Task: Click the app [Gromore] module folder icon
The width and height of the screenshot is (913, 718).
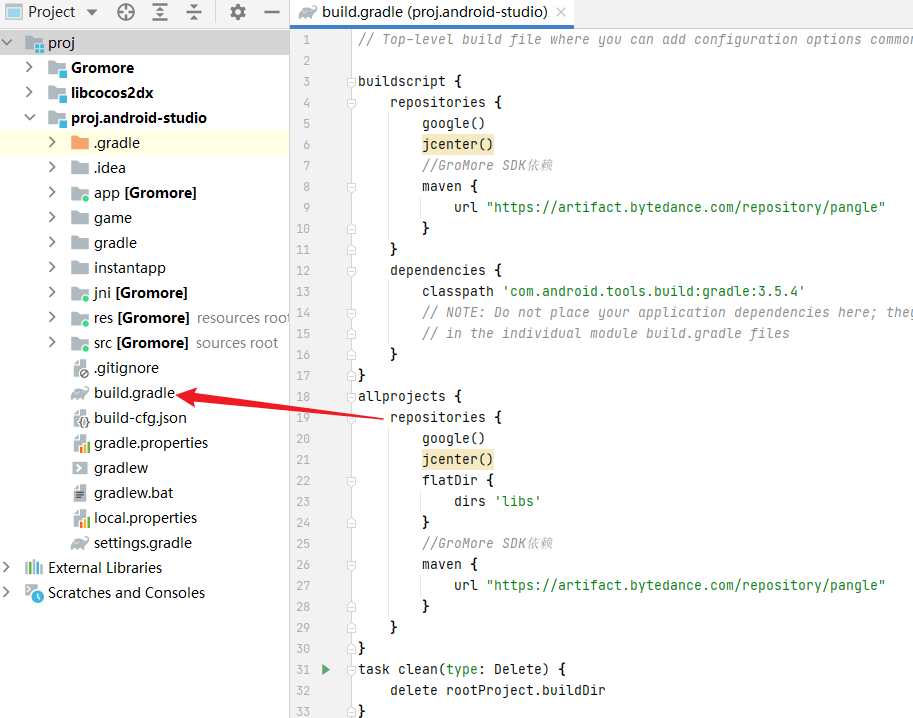Action: (80, 193)
